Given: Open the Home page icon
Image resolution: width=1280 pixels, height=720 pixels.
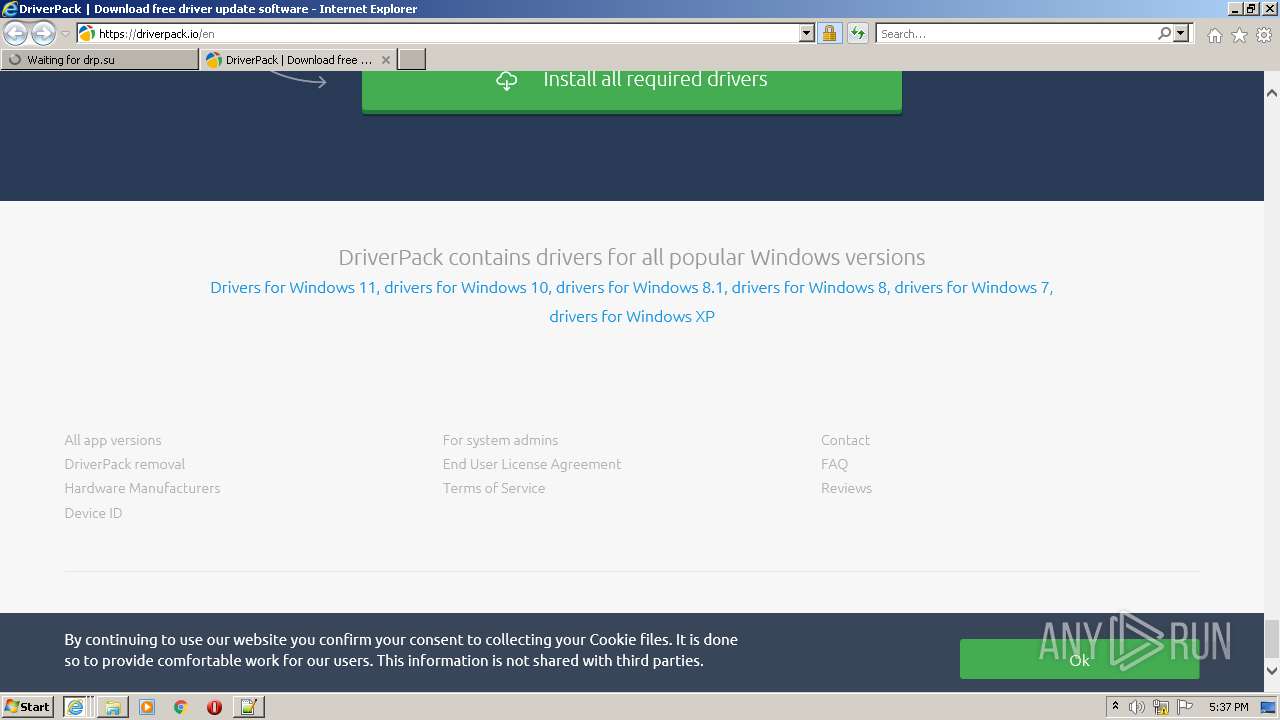Looking at the screenshot, I should pyautogui.click(x=1214, y=35).
